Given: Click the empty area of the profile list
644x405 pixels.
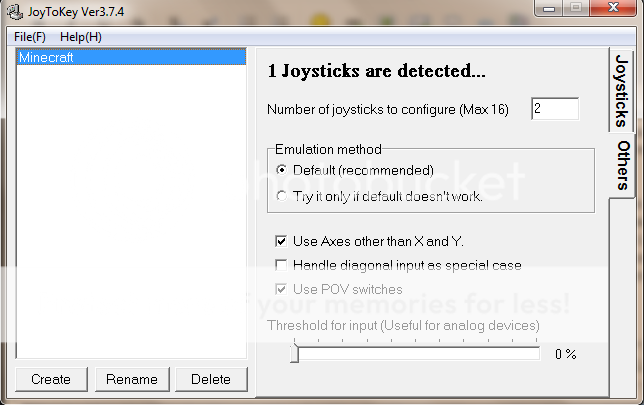Looking at the screenshot, I should [130, 220].
